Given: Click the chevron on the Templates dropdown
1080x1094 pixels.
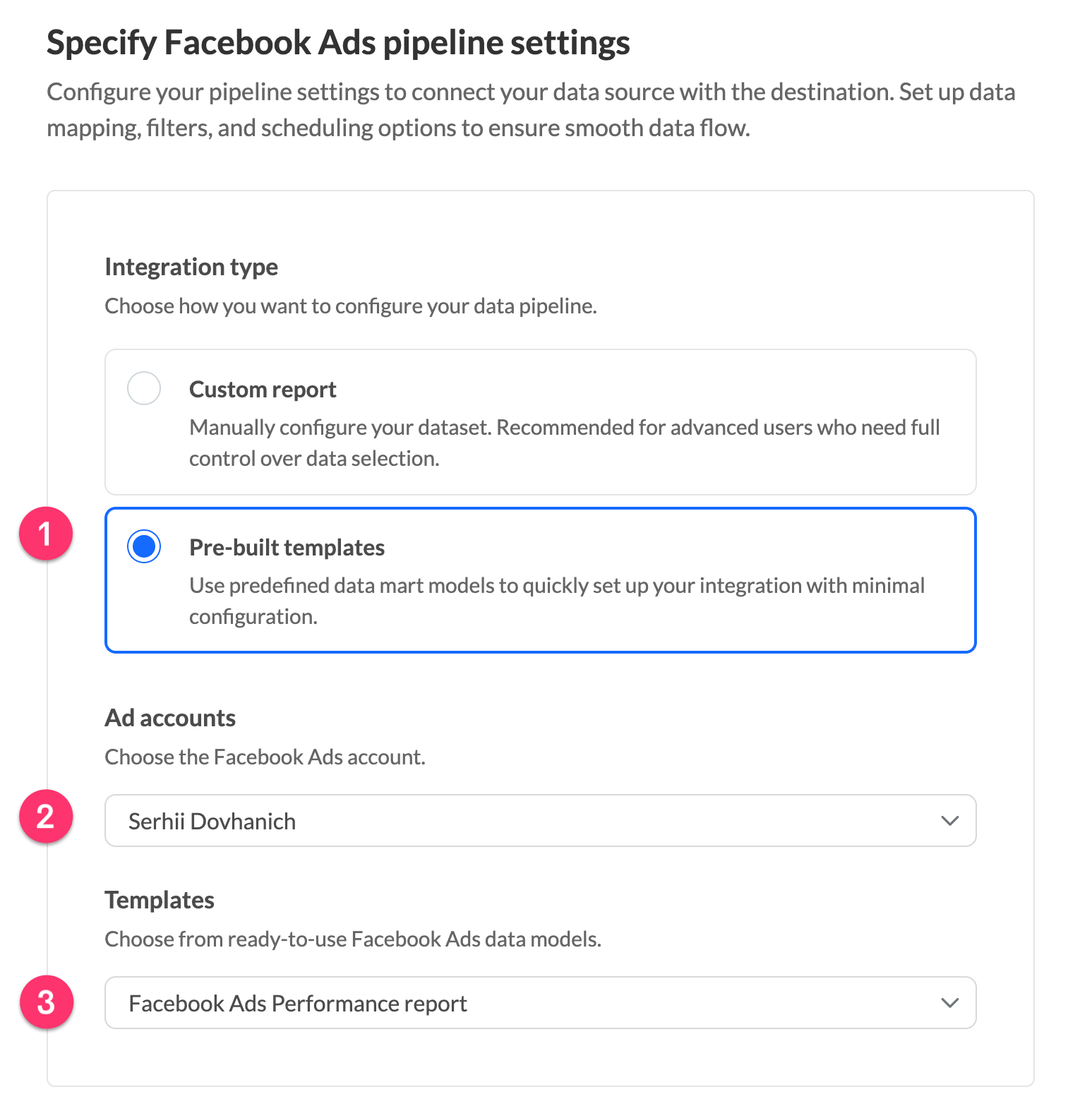Looking at the screenshot, I should [x=950, y=1003].
